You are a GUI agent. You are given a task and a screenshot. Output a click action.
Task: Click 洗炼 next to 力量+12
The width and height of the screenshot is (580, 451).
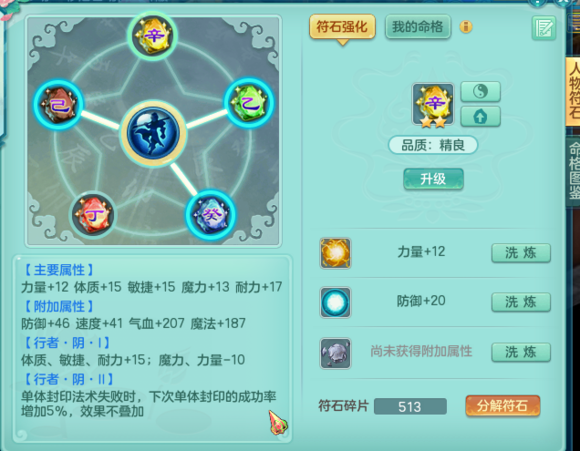521,253
